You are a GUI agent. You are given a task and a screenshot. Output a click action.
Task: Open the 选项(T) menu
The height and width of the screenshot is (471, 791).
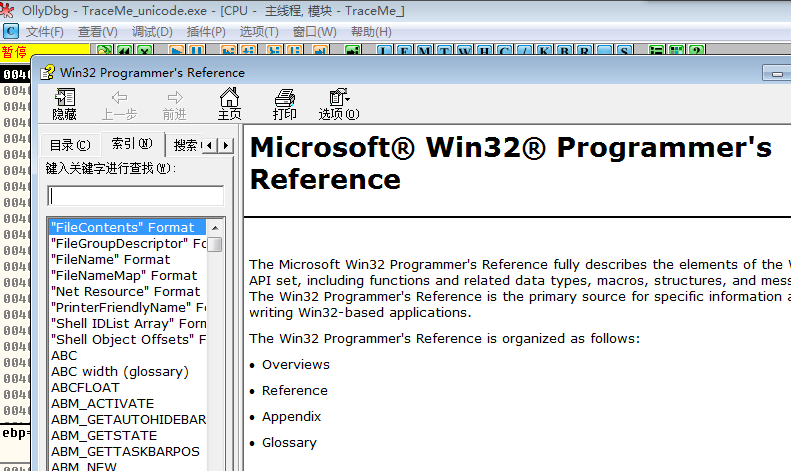[x=259, y=32]
